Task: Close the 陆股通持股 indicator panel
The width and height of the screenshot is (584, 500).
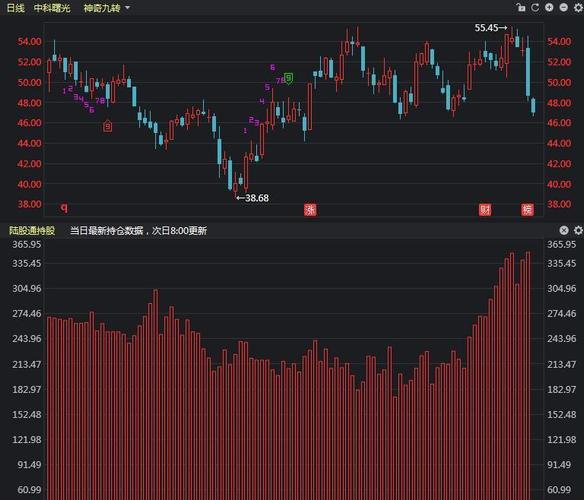Action: [564, 230]
